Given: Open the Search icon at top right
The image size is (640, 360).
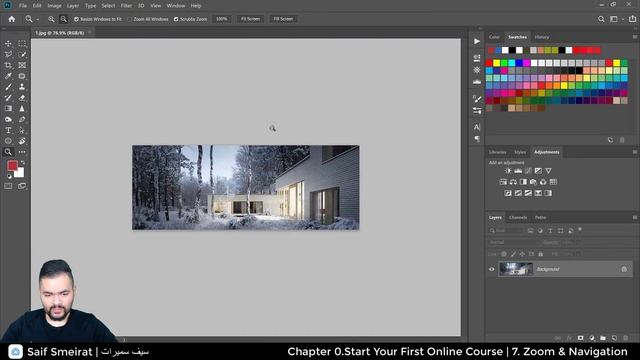Looking at the screenshot, I should coord(601,19).
